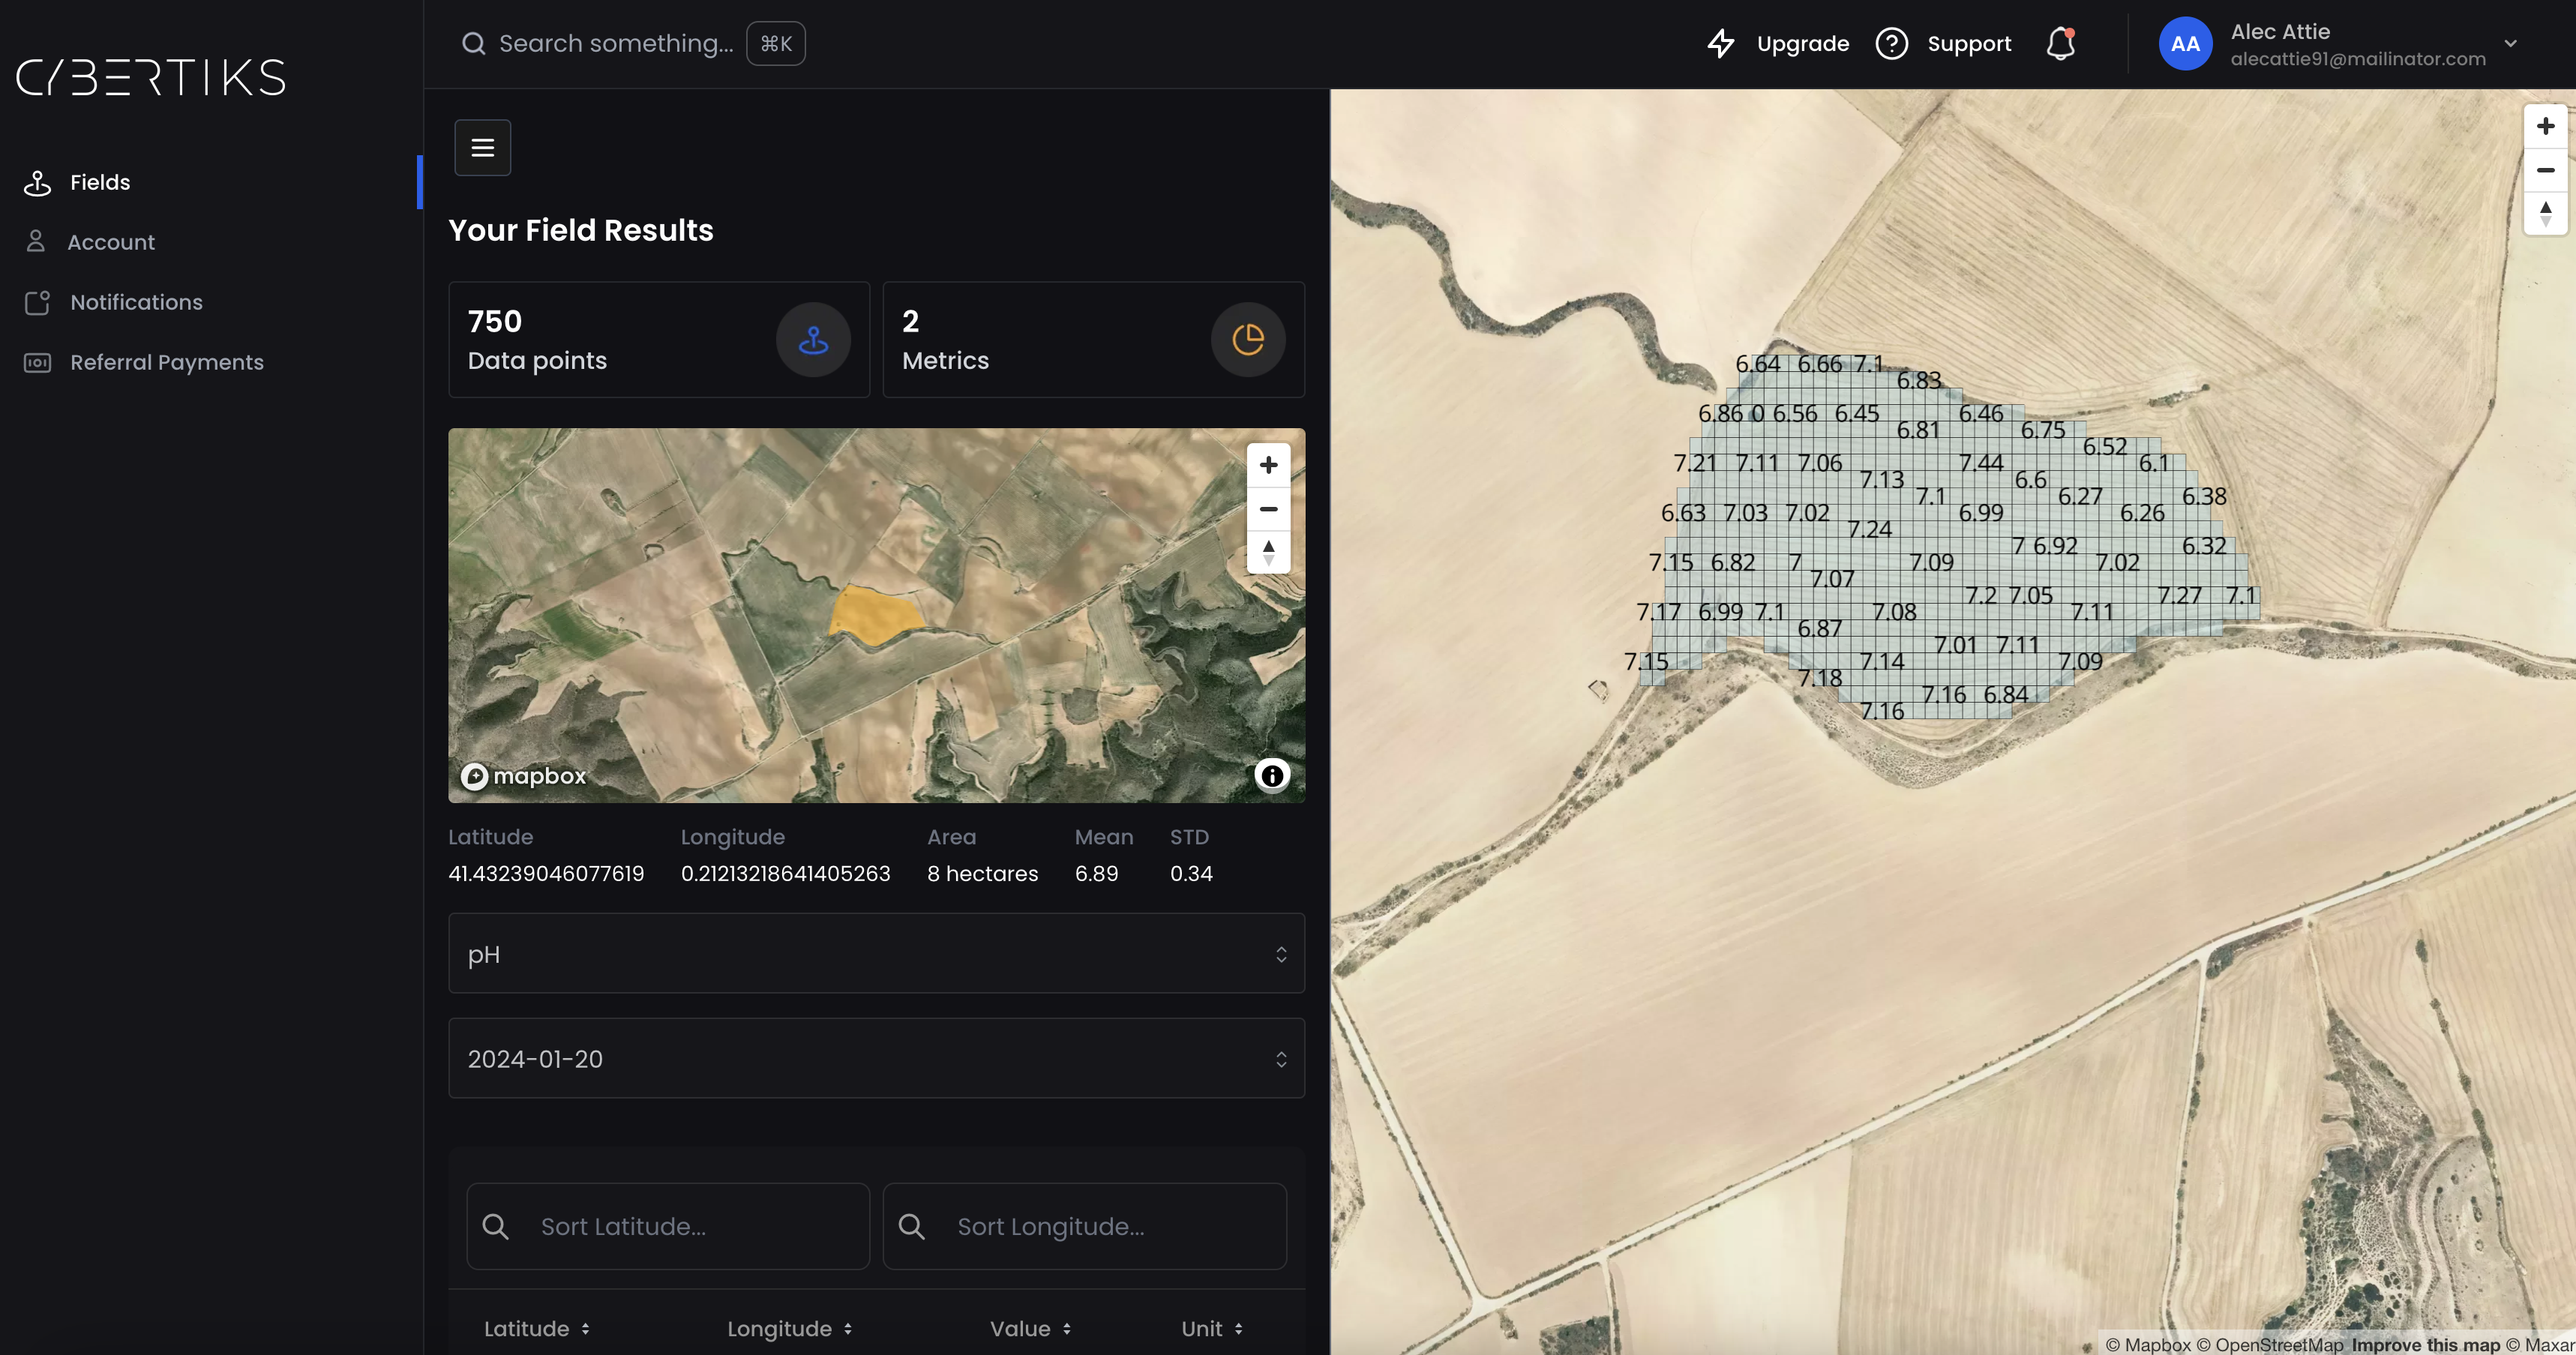Click the Cybertiks logo
The width and height of the screenshot is (2576, 1355).
pyautogui.click(x=151, y=77)
